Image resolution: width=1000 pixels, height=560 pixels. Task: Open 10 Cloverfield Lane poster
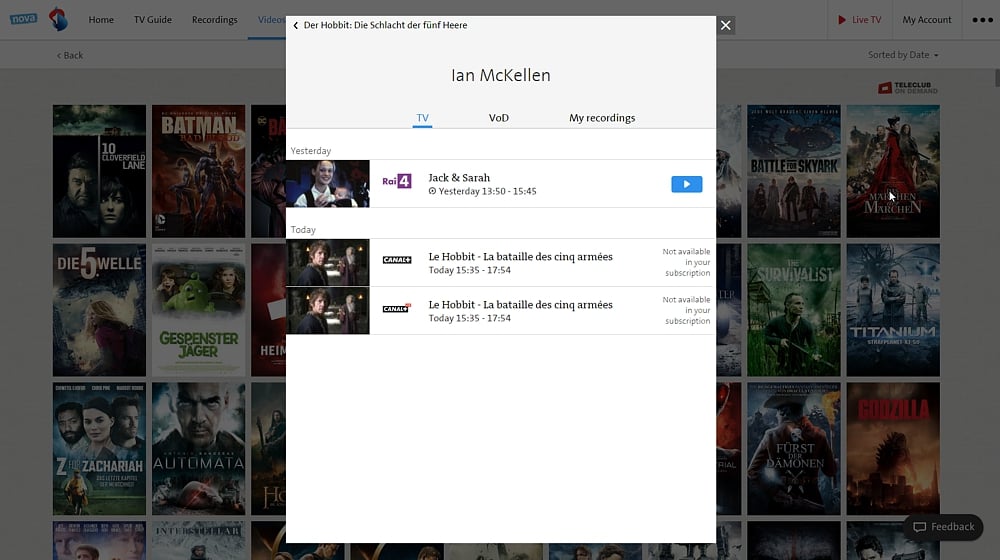pyautogui.click(x=99, y=172)
